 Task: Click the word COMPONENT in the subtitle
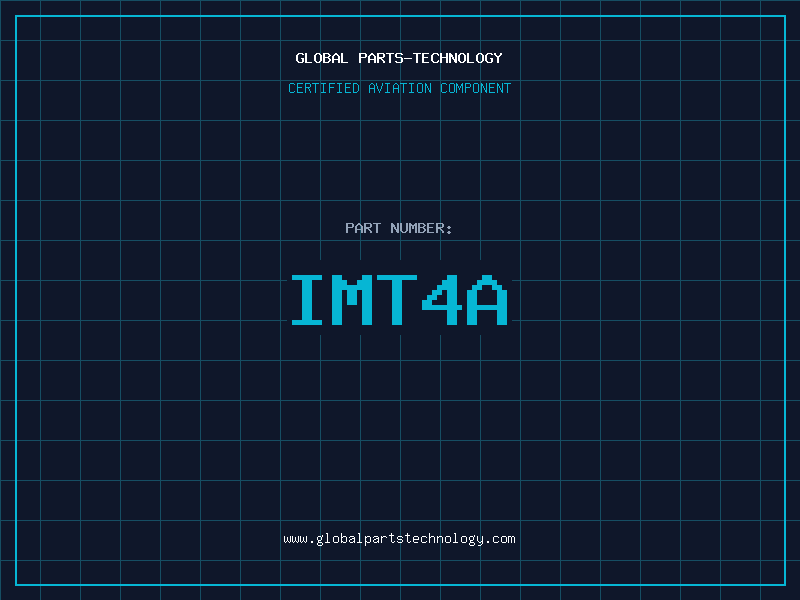pos(475,88)
